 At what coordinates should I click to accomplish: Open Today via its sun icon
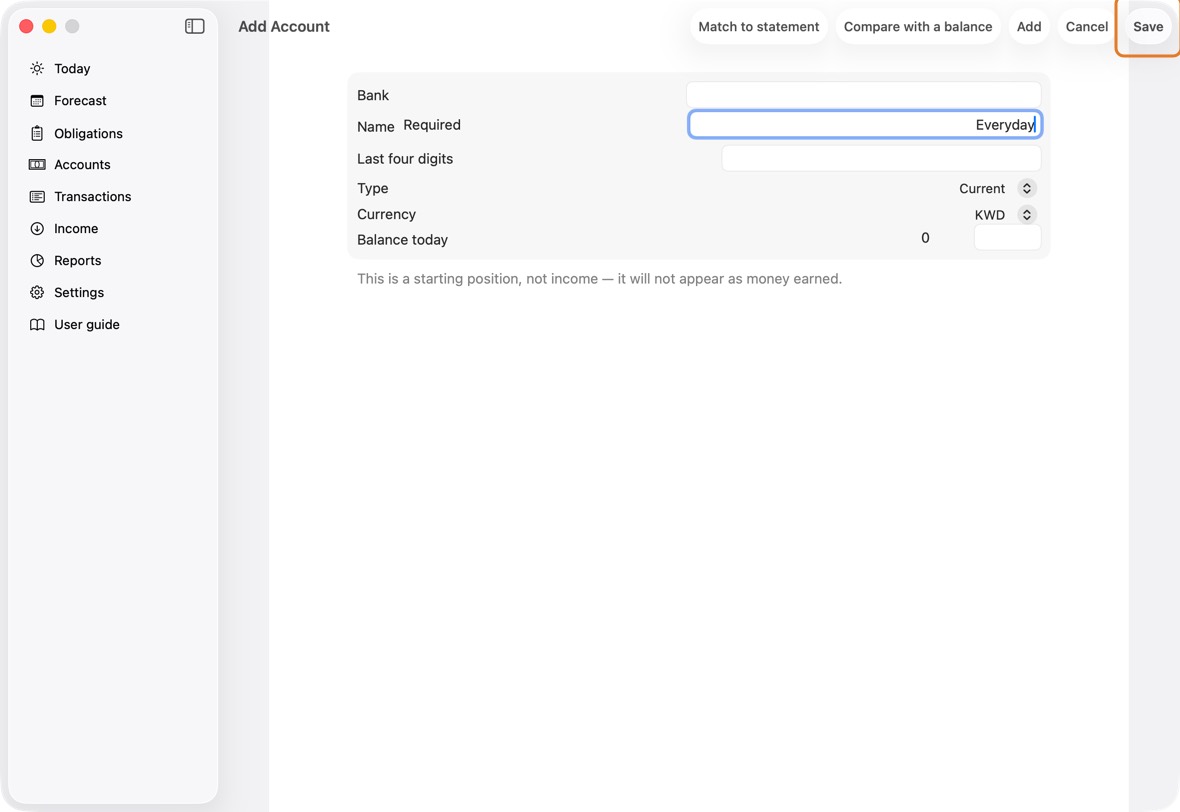[37, 68]
